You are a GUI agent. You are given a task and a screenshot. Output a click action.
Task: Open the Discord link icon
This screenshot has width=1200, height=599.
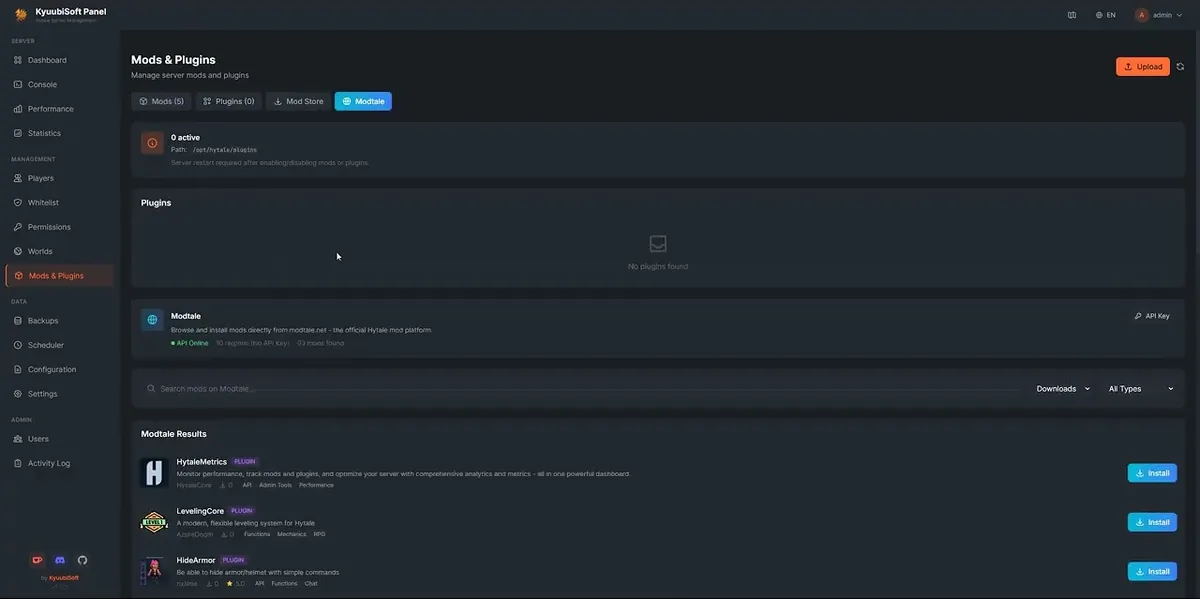(60, 560)
